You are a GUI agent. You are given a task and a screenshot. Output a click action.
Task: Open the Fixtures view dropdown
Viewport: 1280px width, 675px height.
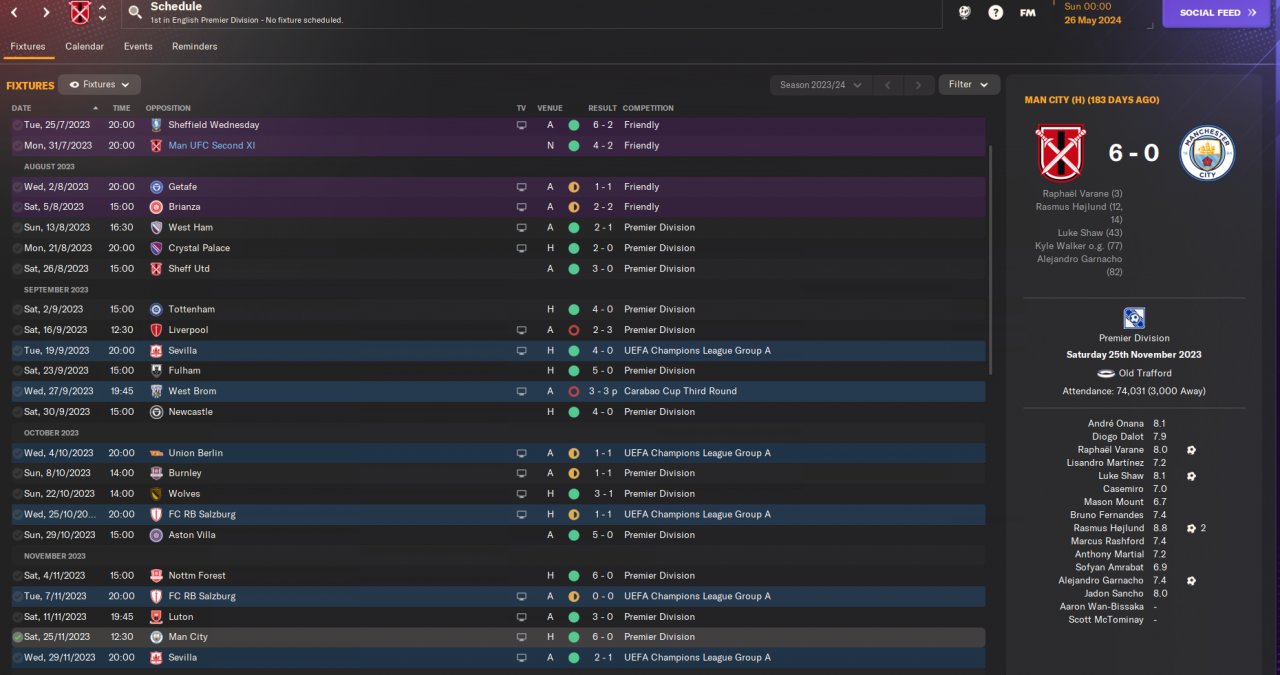coord(99,85)
